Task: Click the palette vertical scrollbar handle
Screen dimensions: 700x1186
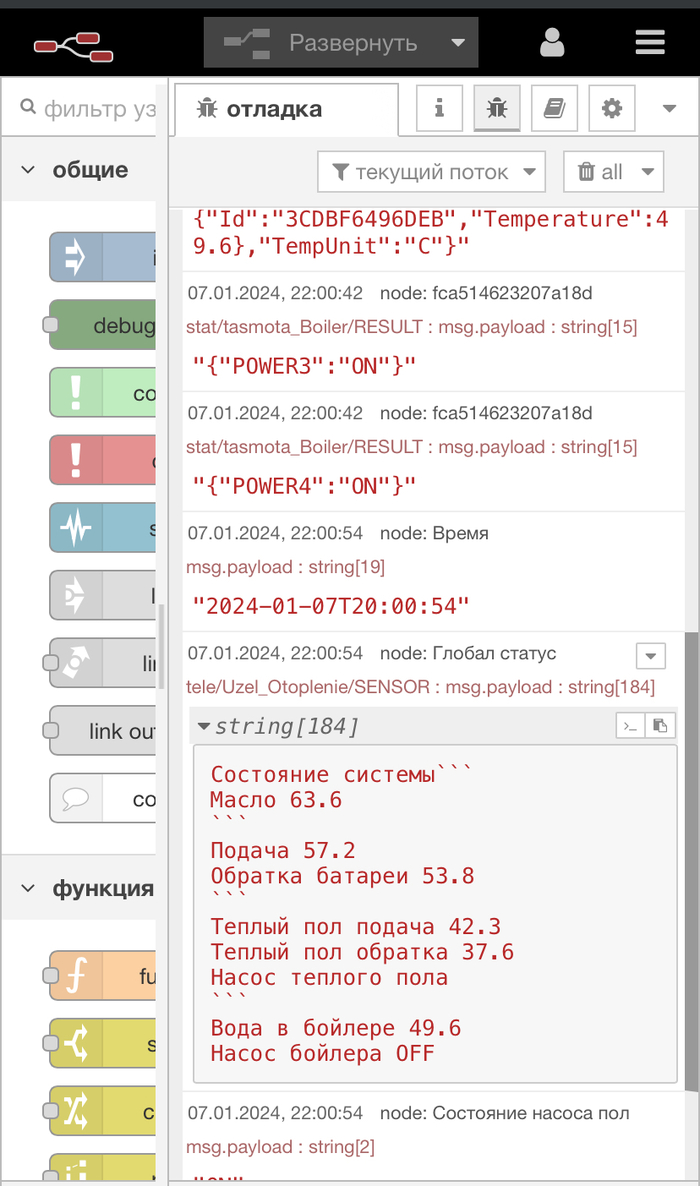Action: [160, 646]
